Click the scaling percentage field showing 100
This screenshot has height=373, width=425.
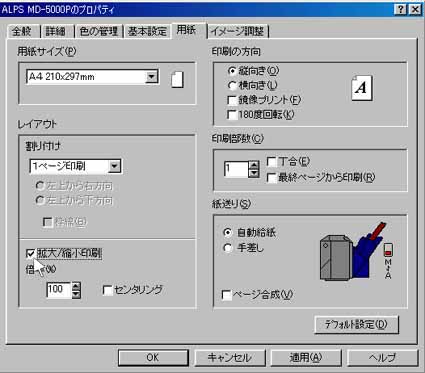coord(59,290)
